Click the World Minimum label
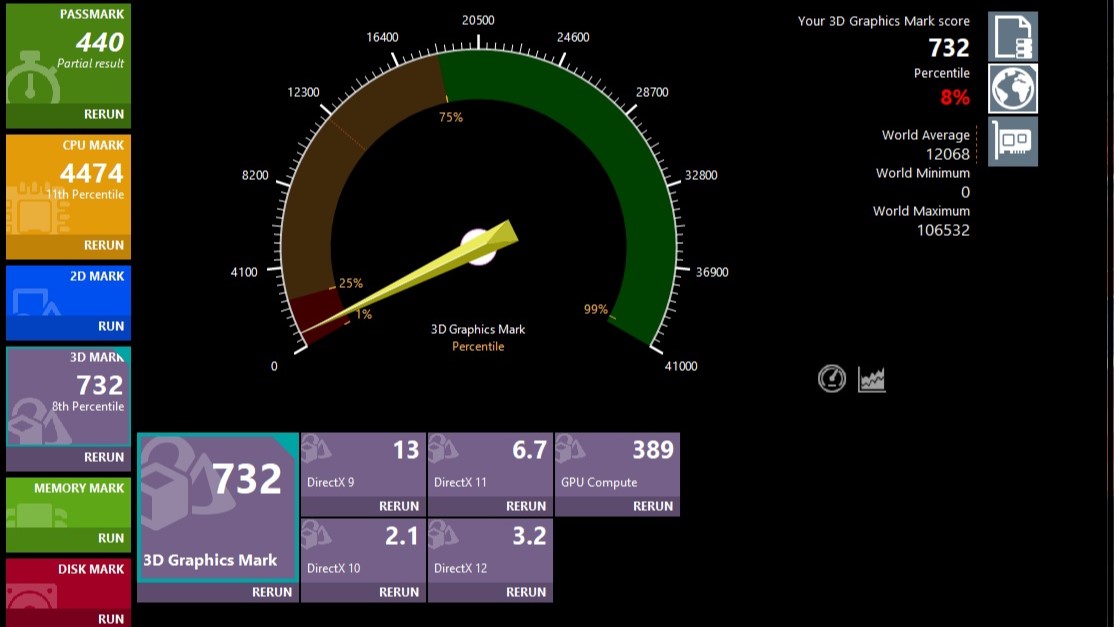The height and width of the screenshot is (627, 1114). coord(923,173)
